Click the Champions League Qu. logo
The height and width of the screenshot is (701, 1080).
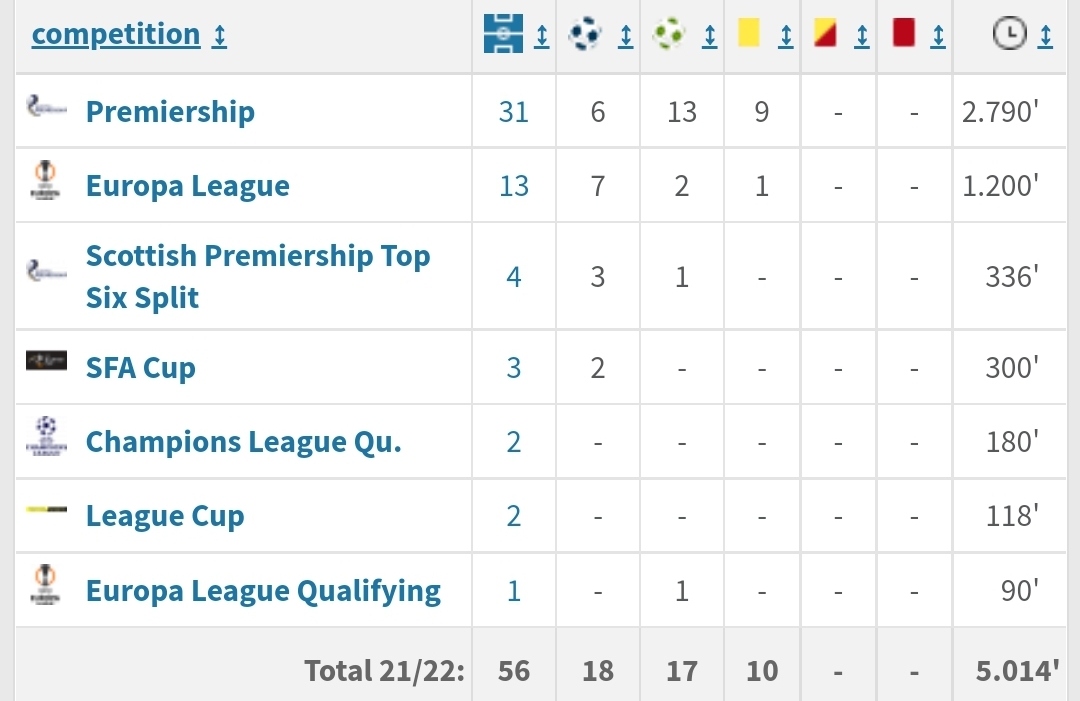tap(46, 436)
